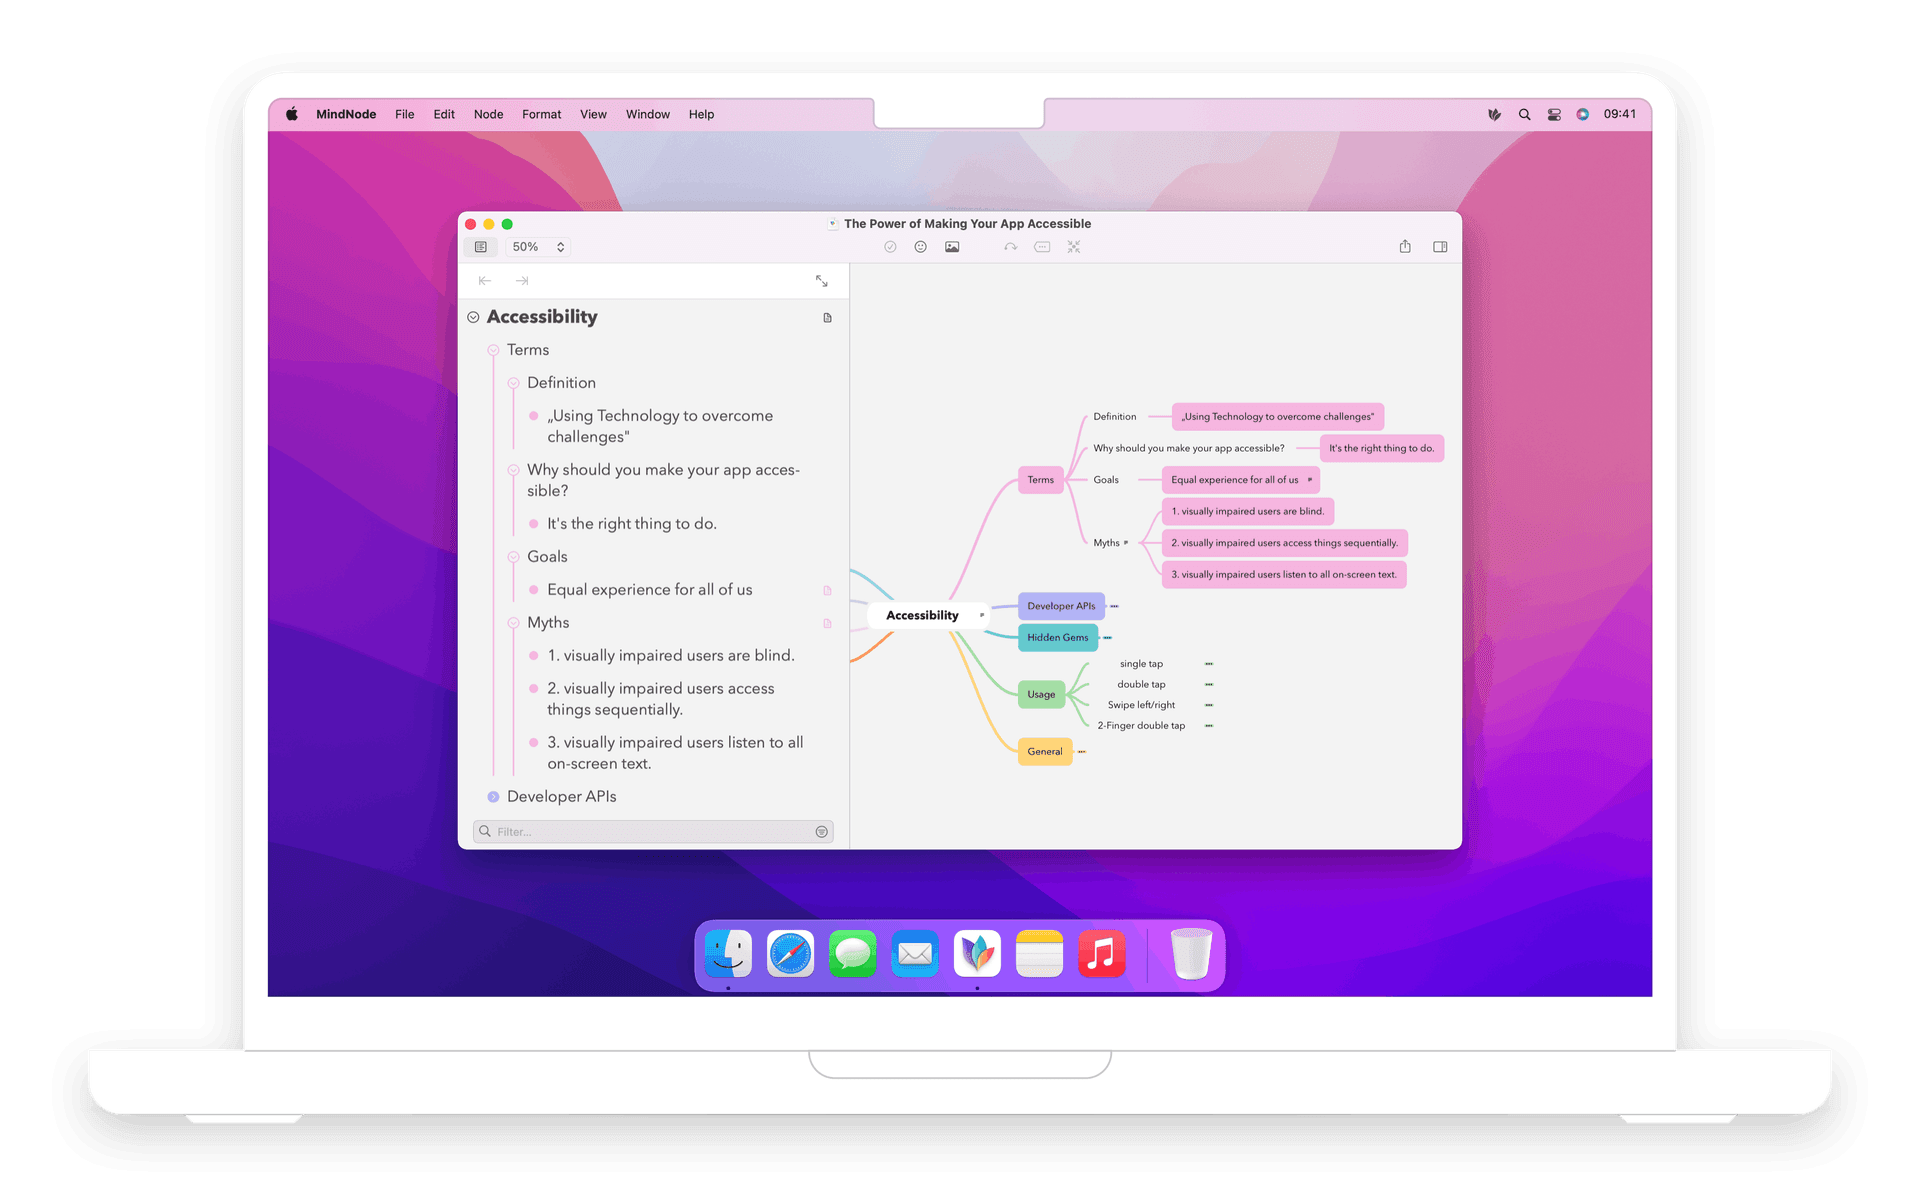Click the fold nodes icon in the toolbar
The width and height of the screenshot is (1920, 1187).
coord(1074,246)
